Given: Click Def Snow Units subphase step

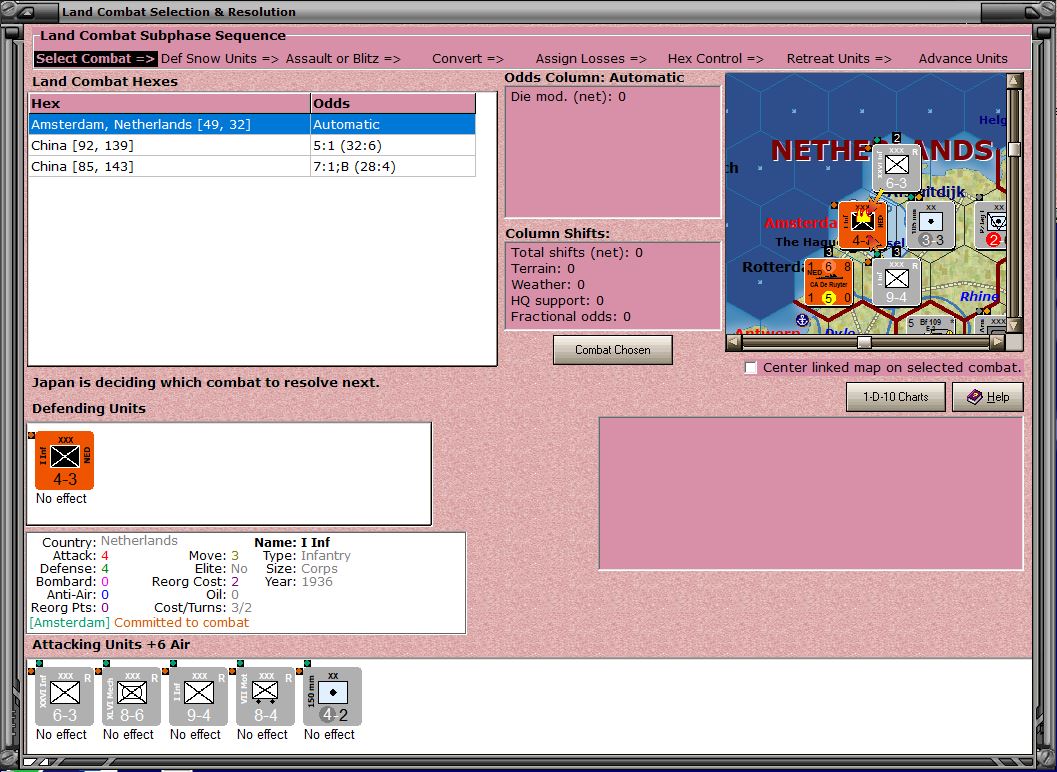Looking at the screenshot, I should [220, 59].
